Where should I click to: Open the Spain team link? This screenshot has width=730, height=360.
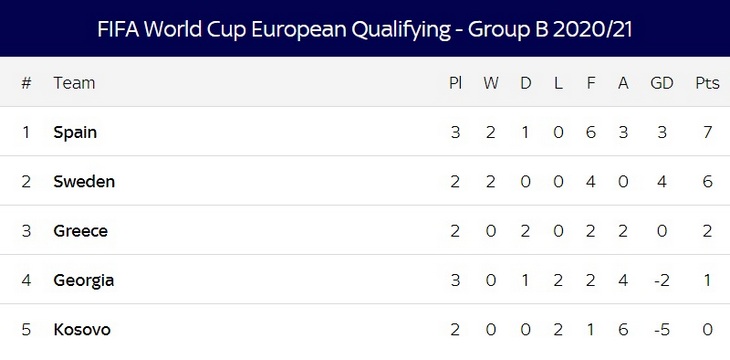[x=75, y=133]
